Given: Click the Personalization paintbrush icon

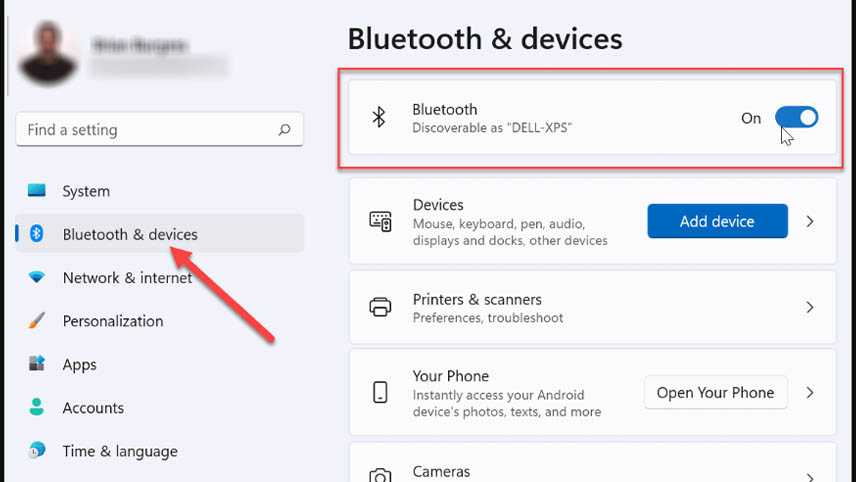Looking at the screenshot, I should click(37, 320).
